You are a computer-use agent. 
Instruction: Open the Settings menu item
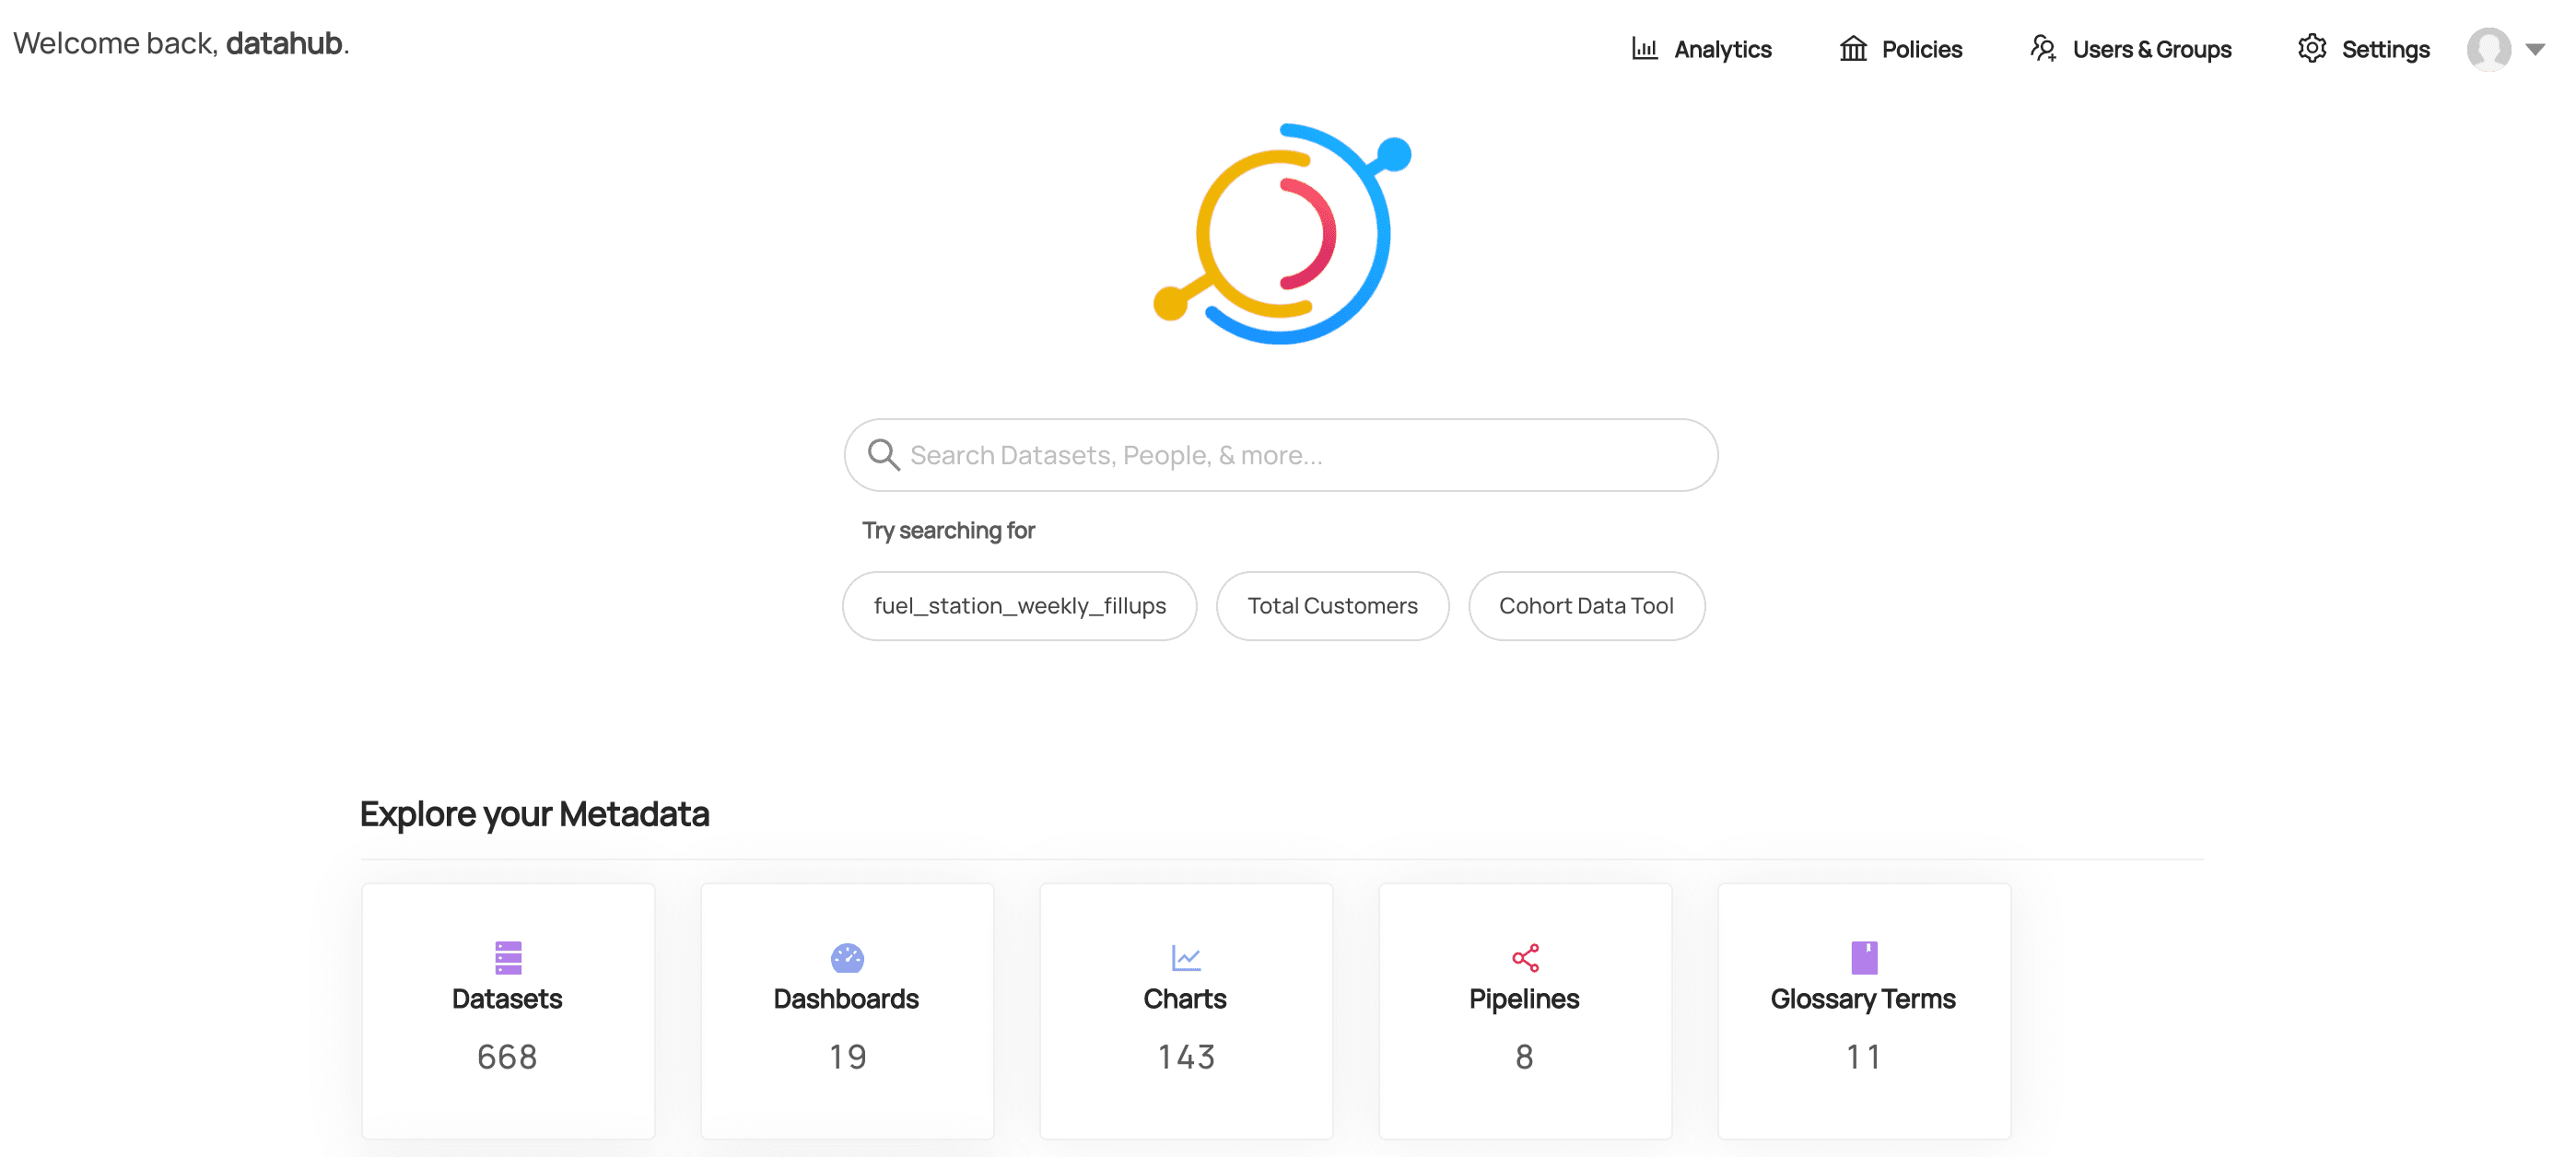click(2363, 49)
